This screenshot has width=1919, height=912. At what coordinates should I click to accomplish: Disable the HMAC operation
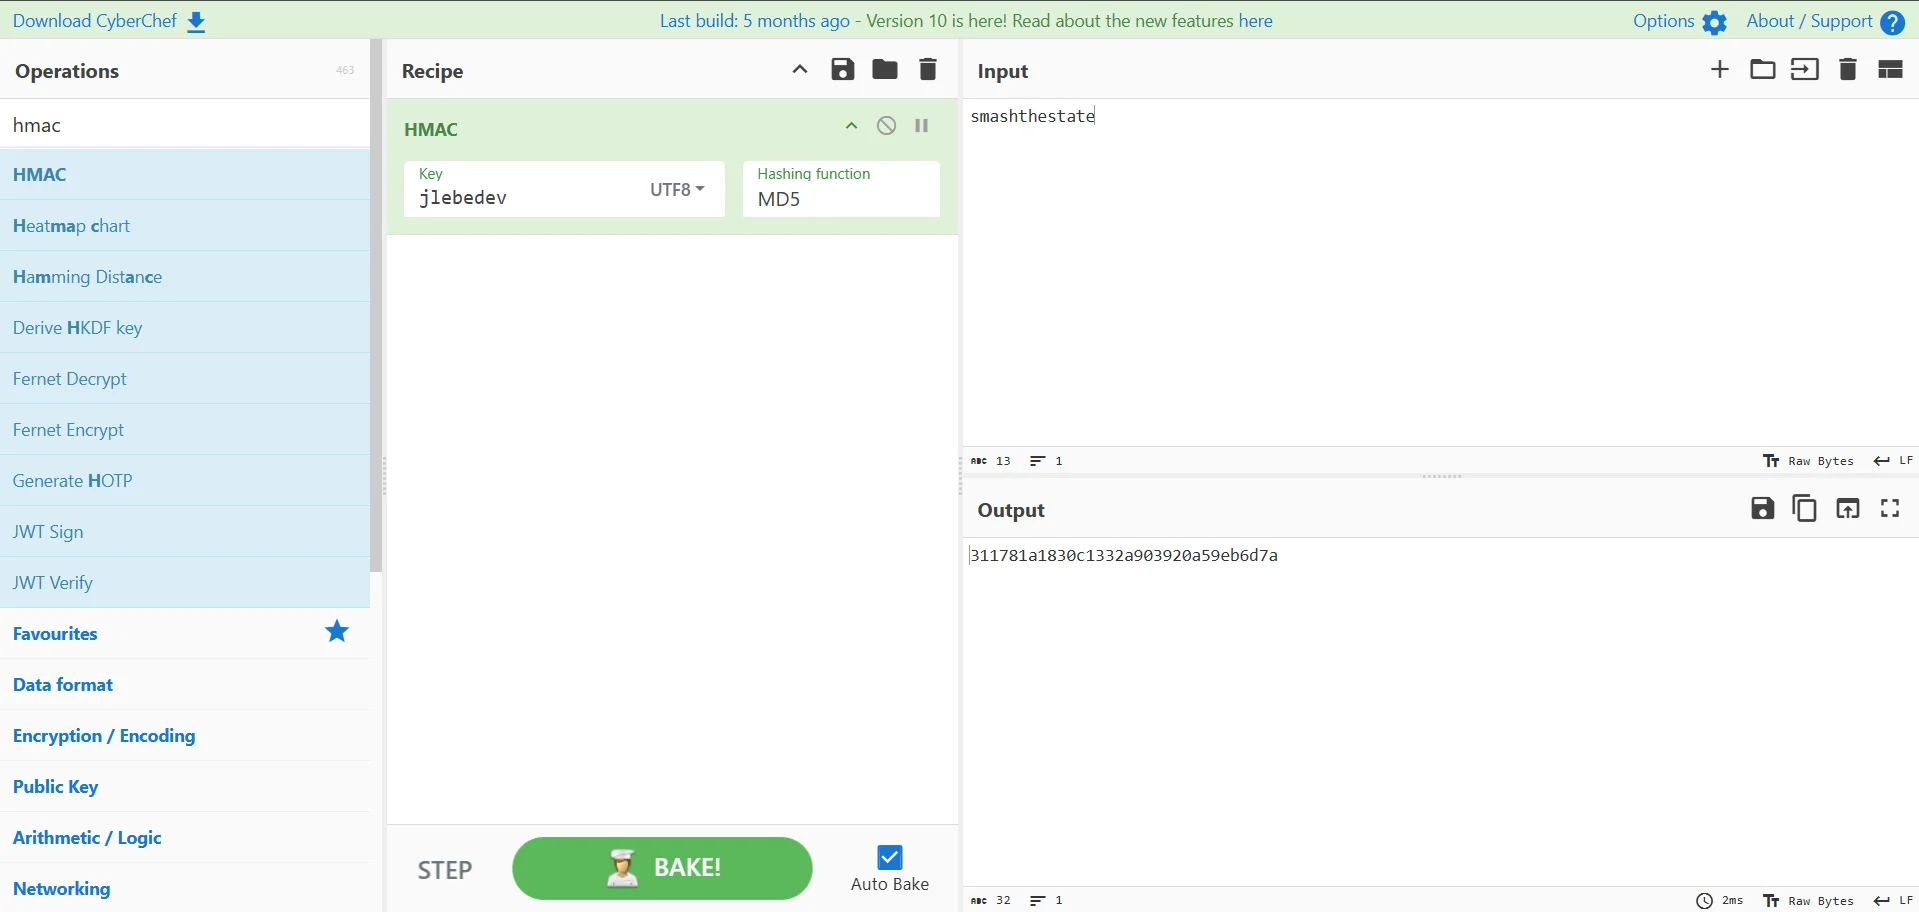click(887, 126)
